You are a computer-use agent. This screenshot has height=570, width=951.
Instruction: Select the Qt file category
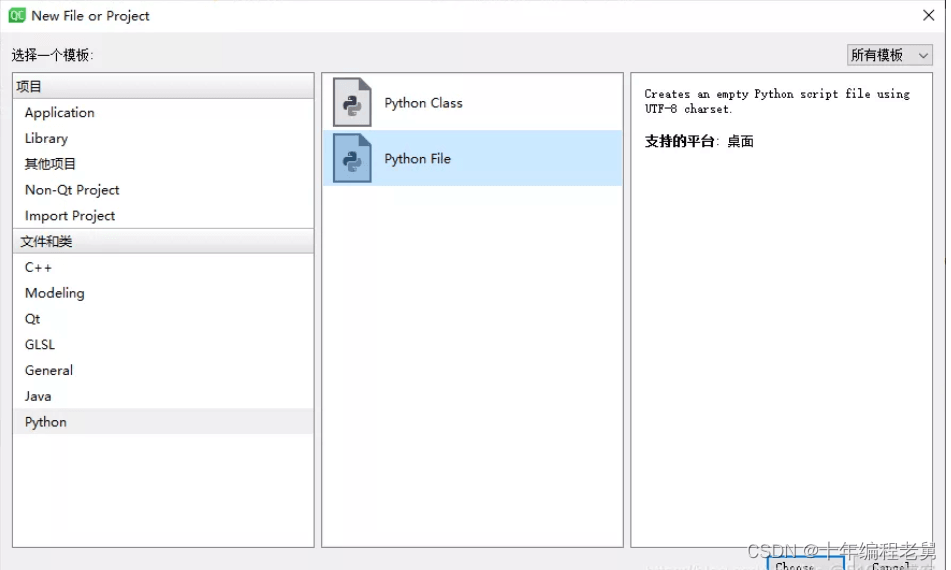[x=163, y=319]
